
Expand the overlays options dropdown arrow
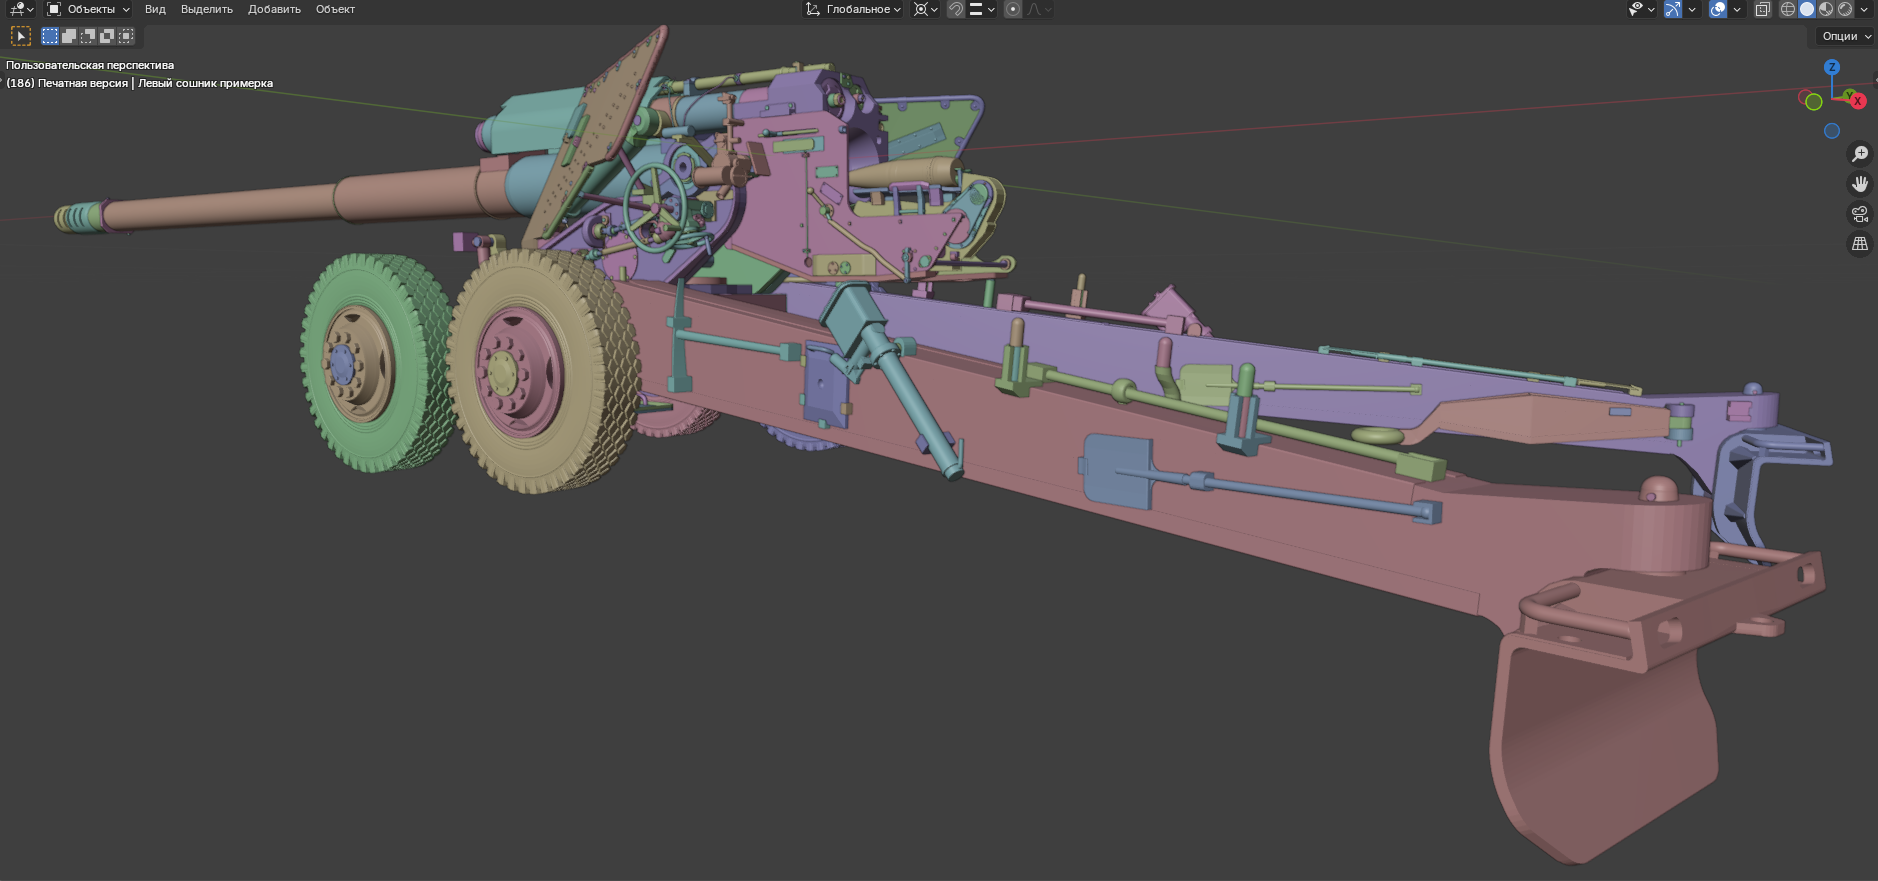[x=1737, y=9]
